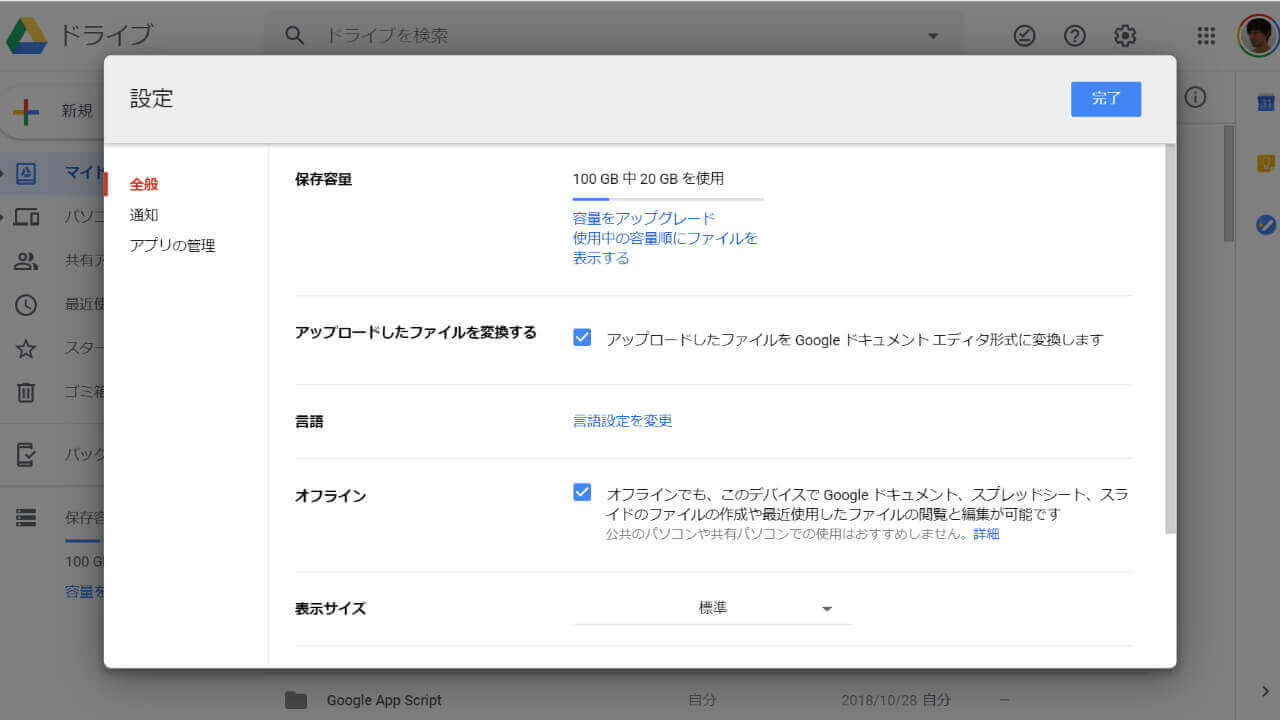Click the 完了 button
Screen dimensions: 1280x720
(1105, 99)
